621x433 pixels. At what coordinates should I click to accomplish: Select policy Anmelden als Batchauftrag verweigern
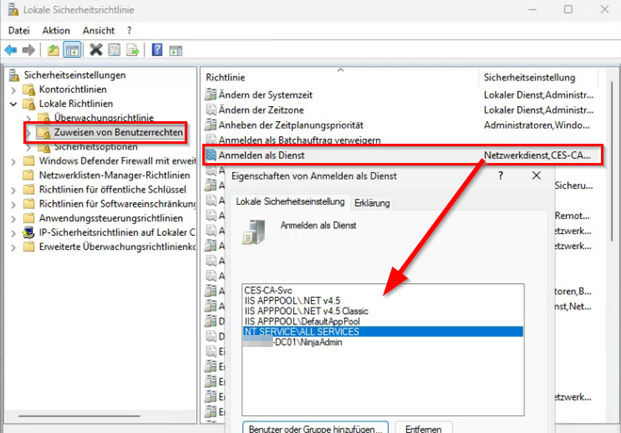pyautogui.click(x=299, y=140)
